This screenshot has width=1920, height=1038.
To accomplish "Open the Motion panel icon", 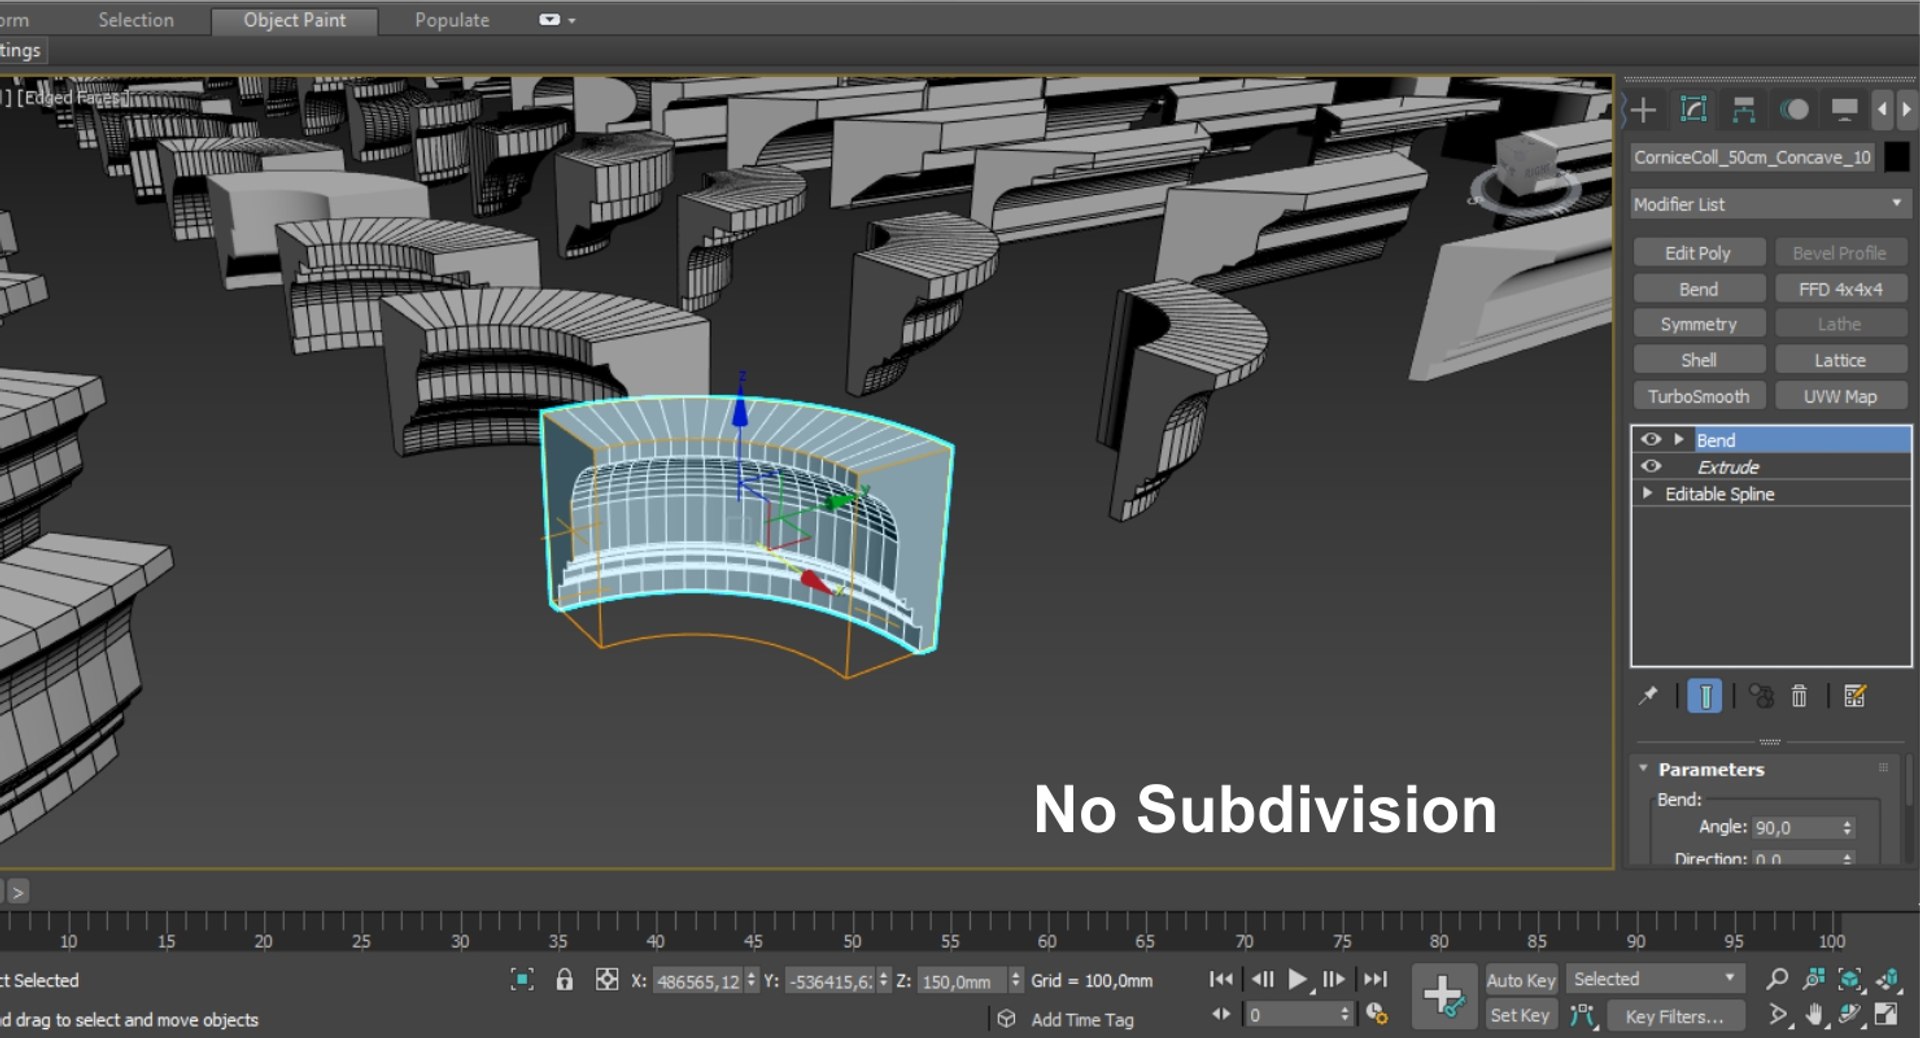I will [x=1794, y=110].
